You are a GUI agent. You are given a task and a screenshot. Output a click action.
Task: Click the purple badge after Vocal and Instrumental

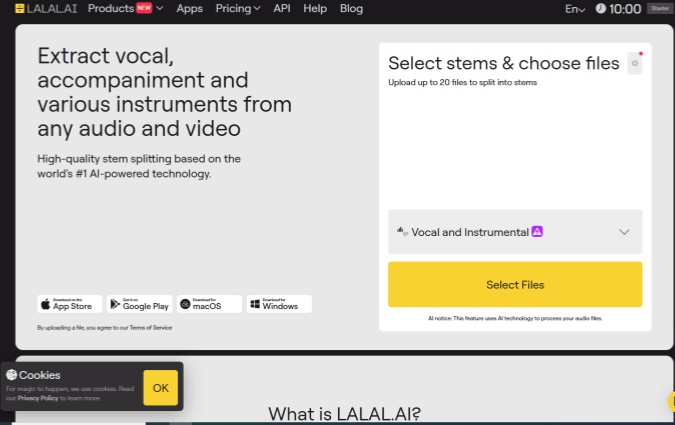pos(537,232)
